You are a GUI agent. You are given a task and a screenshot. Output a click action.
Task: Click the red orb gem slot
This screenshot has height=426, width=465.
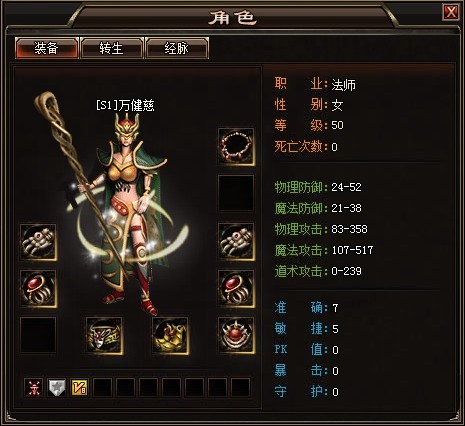pyautogui.click(x=236, y=336)
